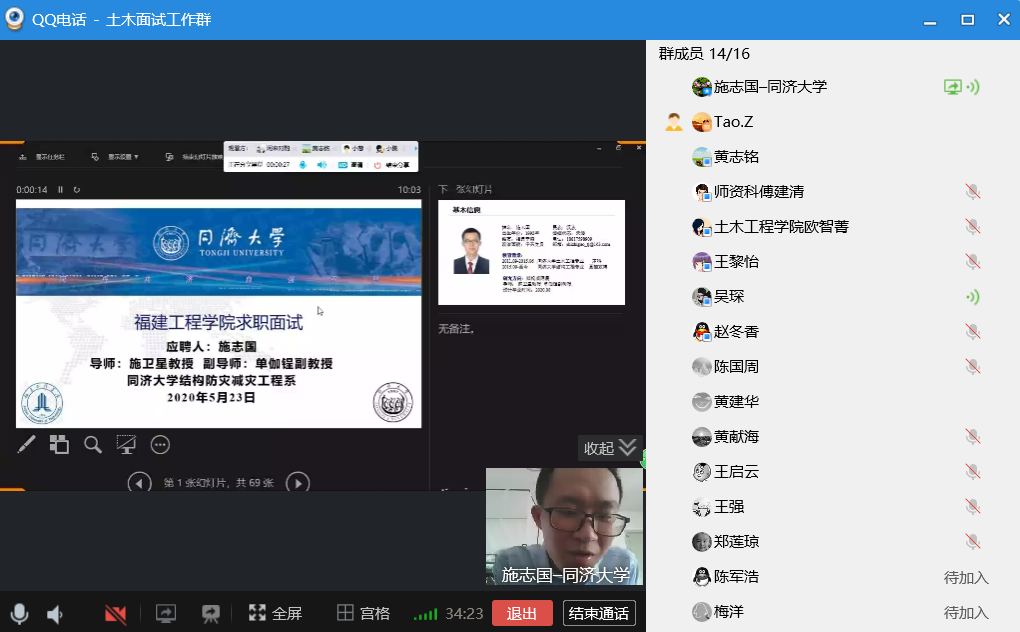Screen dimensions: 1020x632
Task: Switch to 宫格 grid layout
Action: [363, 613]
